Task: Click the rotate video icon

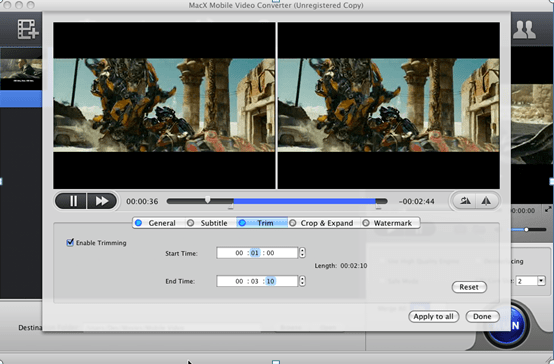Action: 465,201
